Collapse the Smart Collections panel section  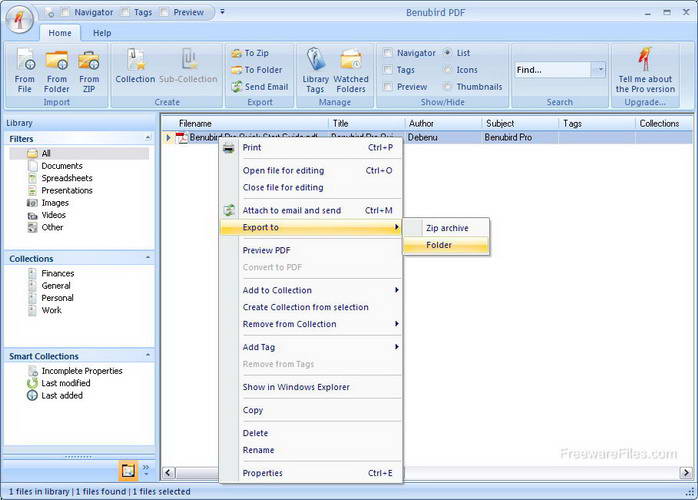[148, 356]
